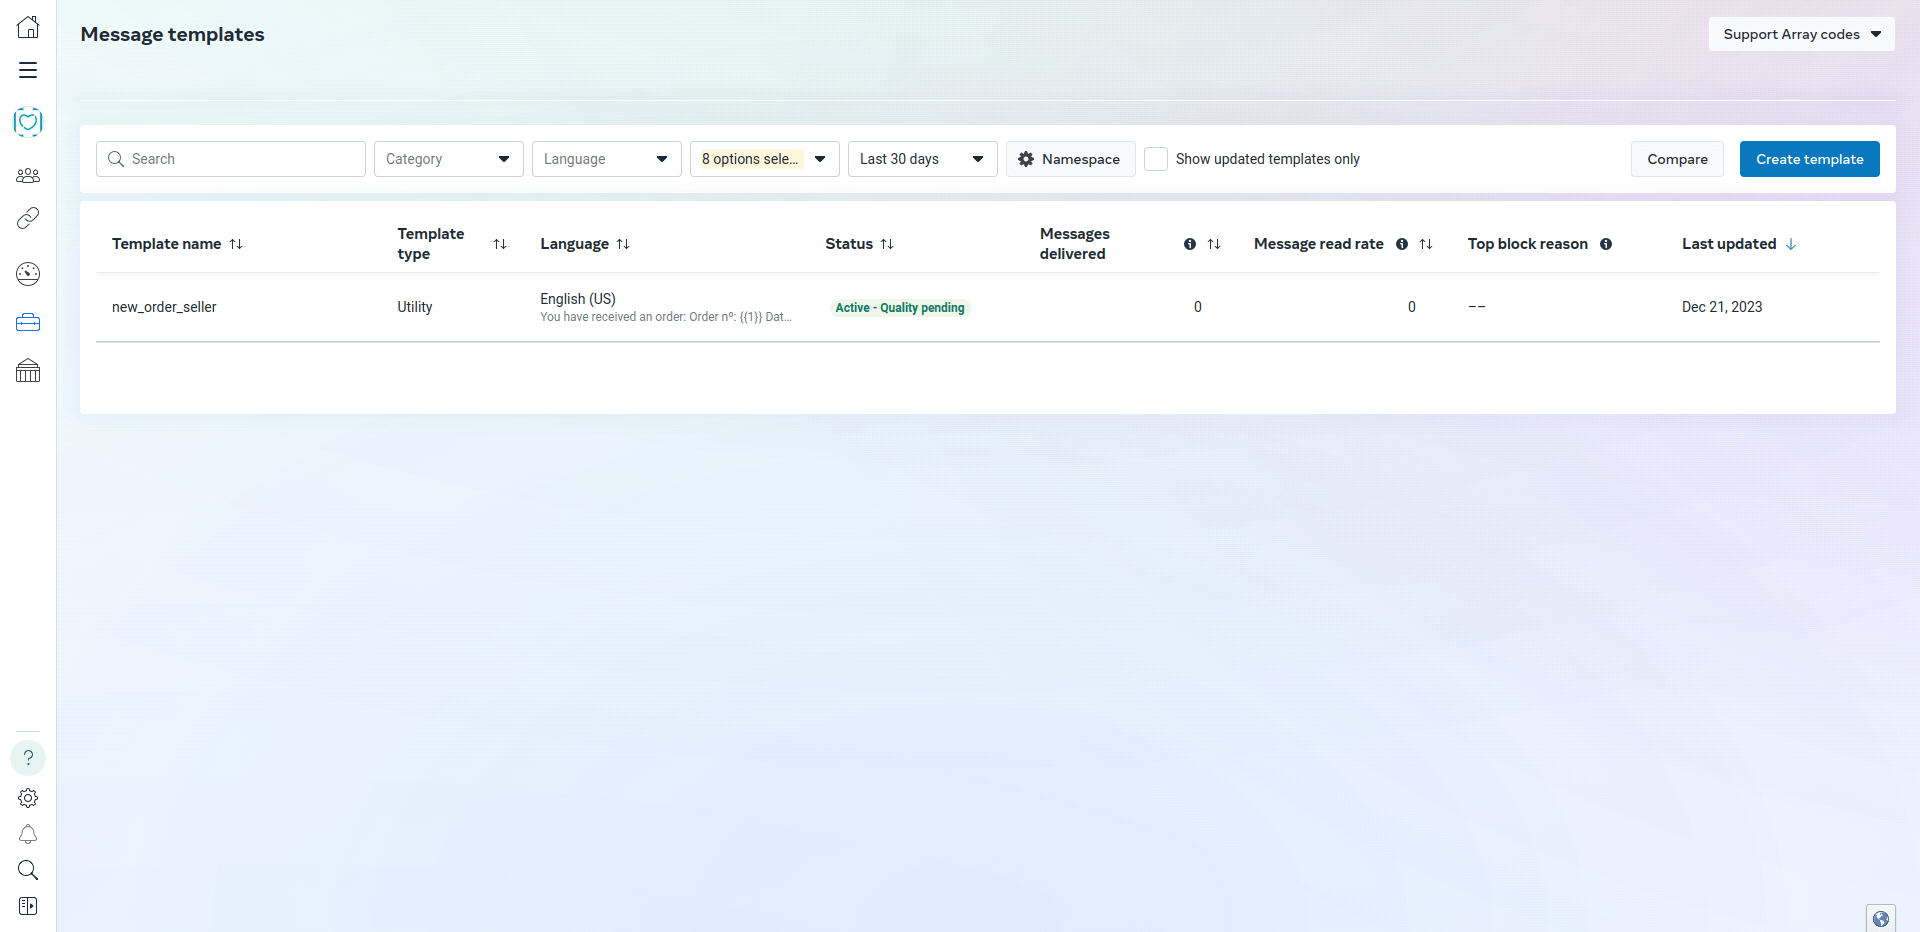Image resolution: width=1920 pixels, height=932 pixels.
Task: Click the Active - Quality pending status badge
Action: click(900, 308)
